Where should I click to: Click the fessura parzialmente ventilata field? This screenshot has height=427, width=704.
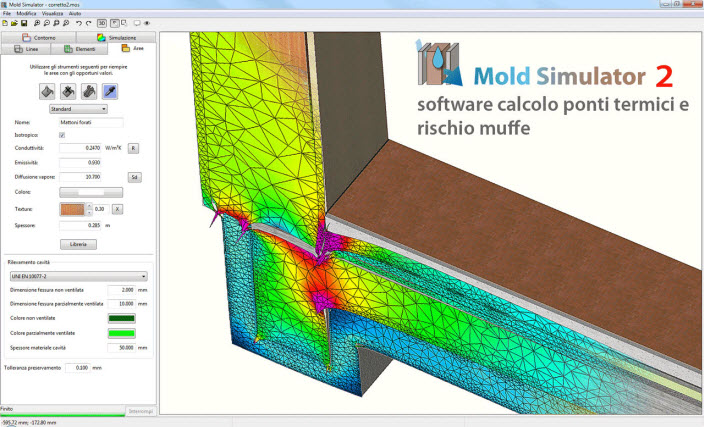(x=122, y=304)
